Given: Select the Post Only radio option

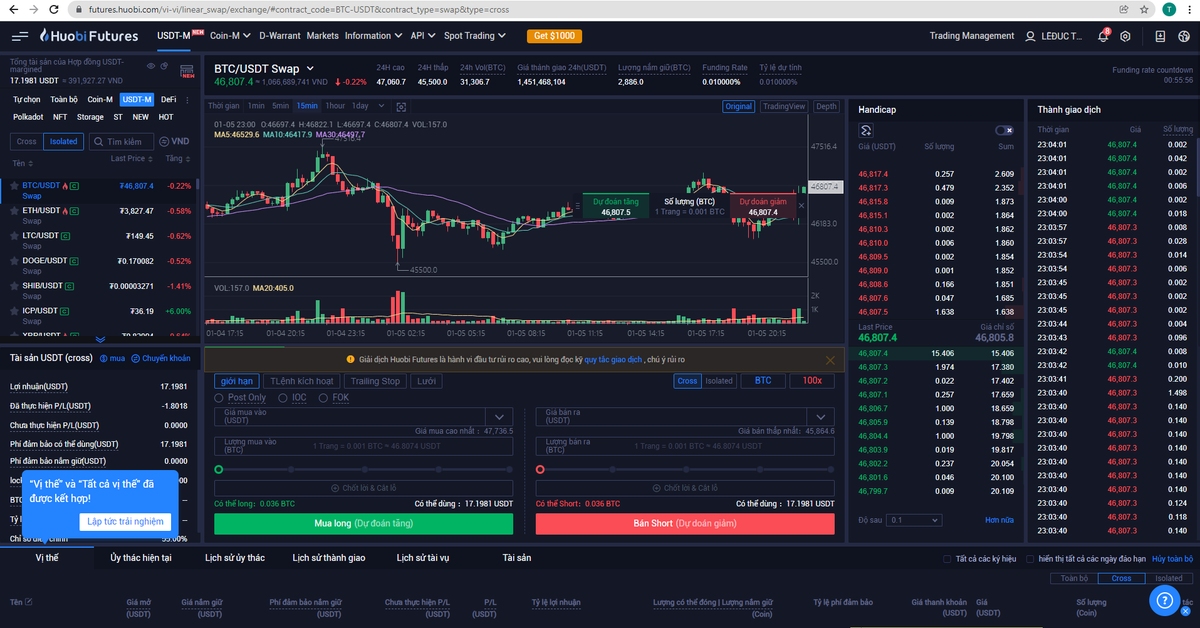Looking at the screenshot, I should point(220,397).
